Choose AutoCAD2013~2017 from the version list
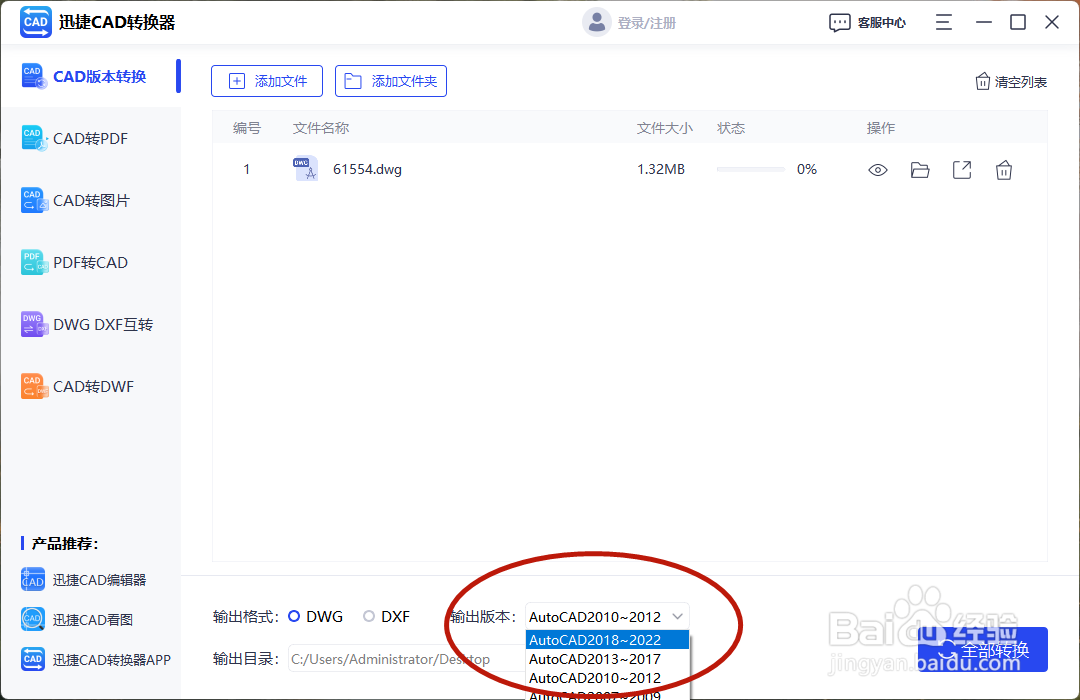The image size is (1080, 700). point(608,659)
